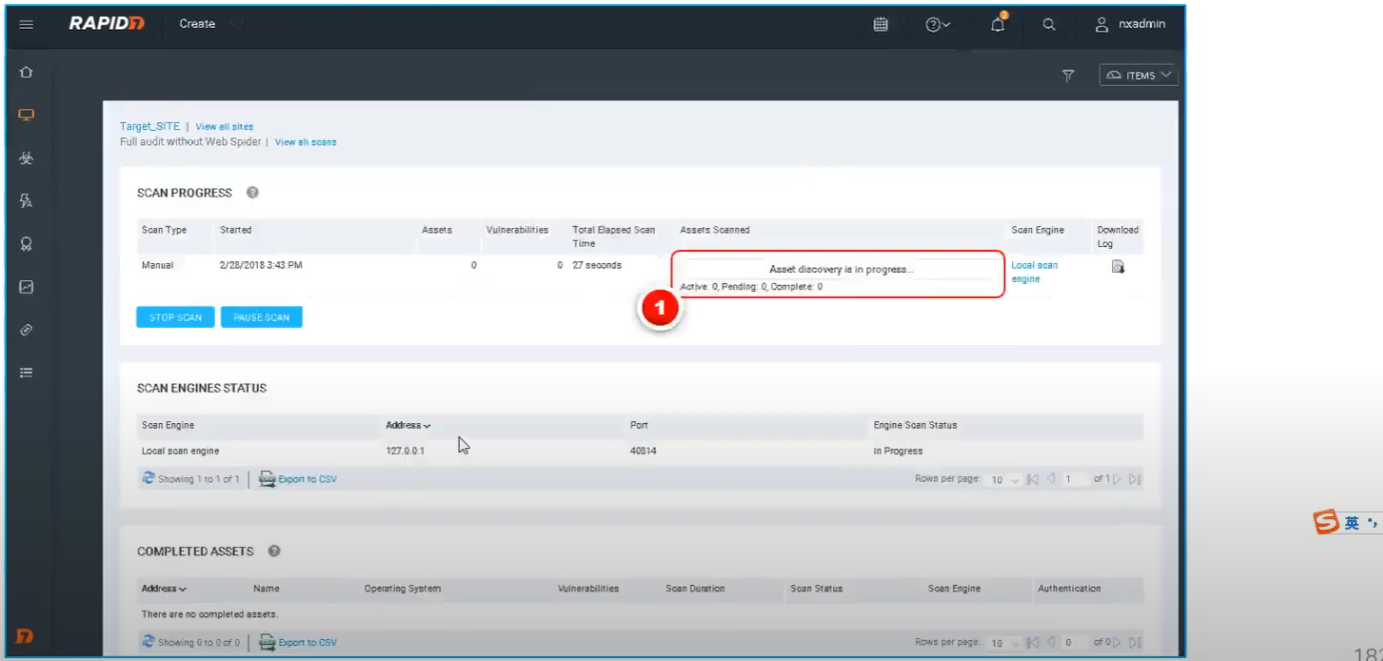
Task: Click the Engine Scan Status column header
Action: [x=915, y=426]
